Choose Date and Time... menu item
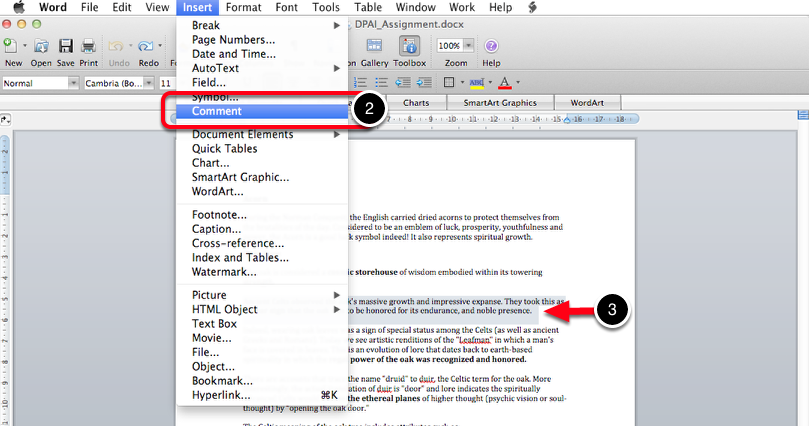 point(262,54)
